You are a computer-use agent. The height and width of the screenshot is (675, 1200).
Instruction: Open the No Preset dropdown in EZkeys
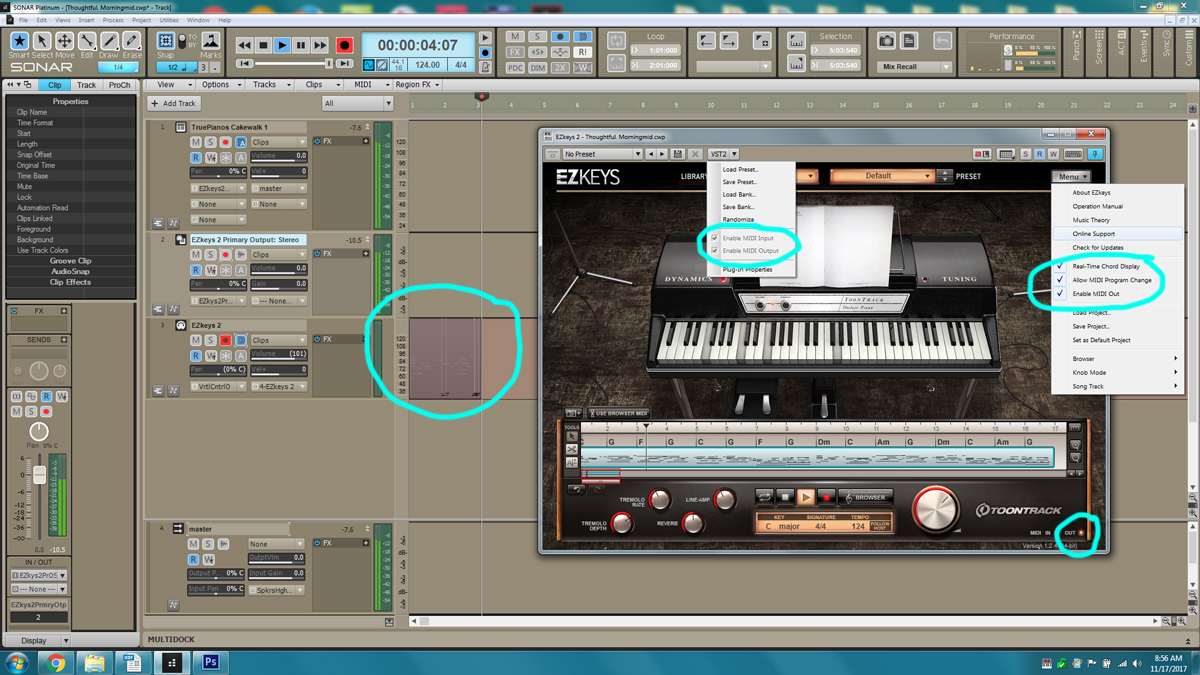[x=601, y=154]
